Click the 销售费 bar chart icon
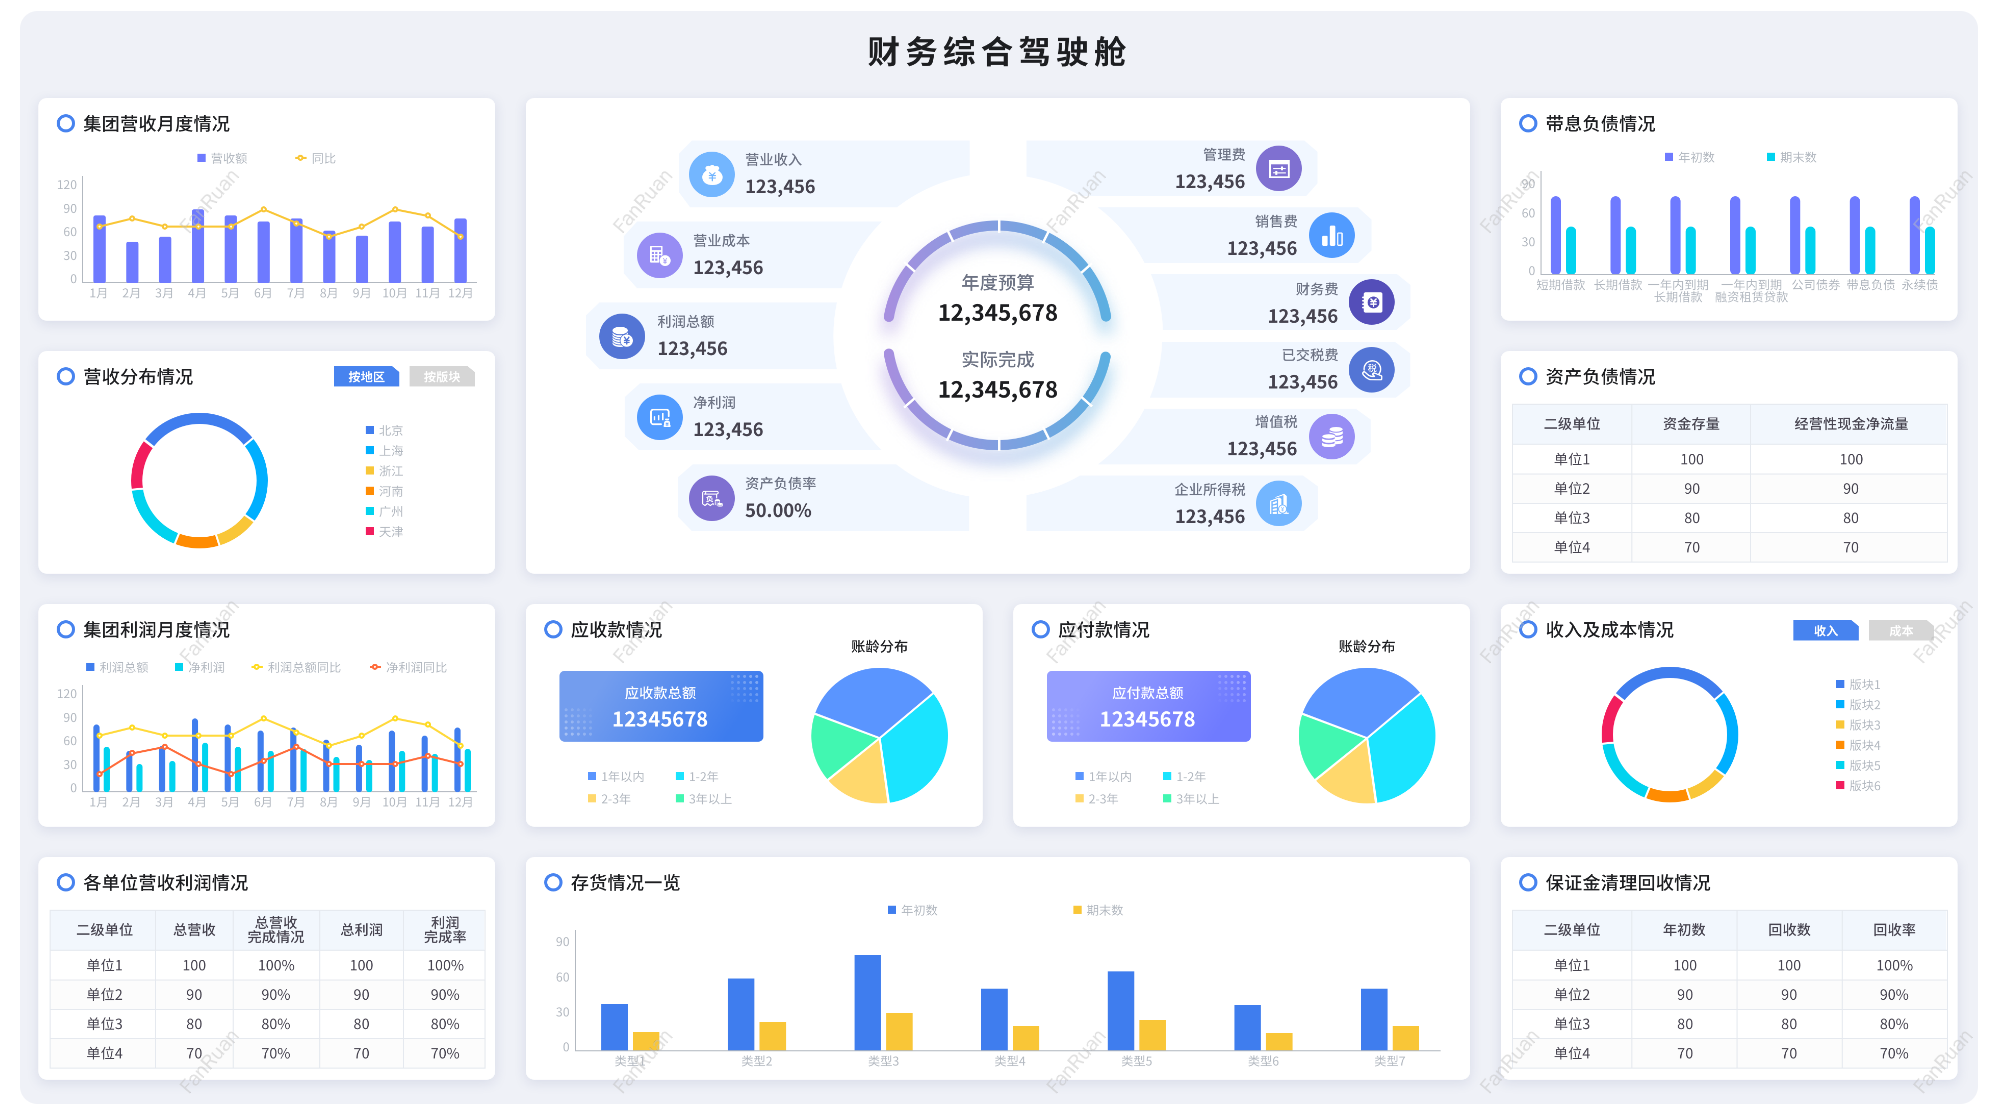Image resolution: width=1998 pixels, height=1109 pixels. pyautogui.click(x=1332, y=236)
